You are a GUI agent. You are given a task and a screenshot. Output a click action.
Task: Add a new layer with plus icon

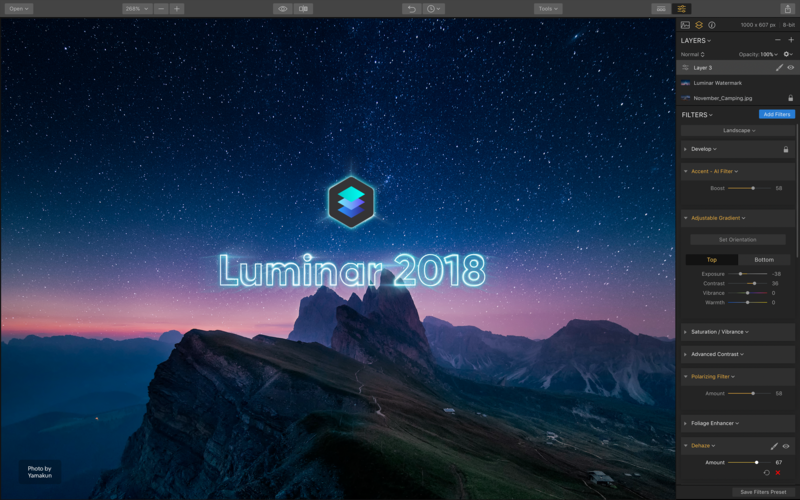790,40
